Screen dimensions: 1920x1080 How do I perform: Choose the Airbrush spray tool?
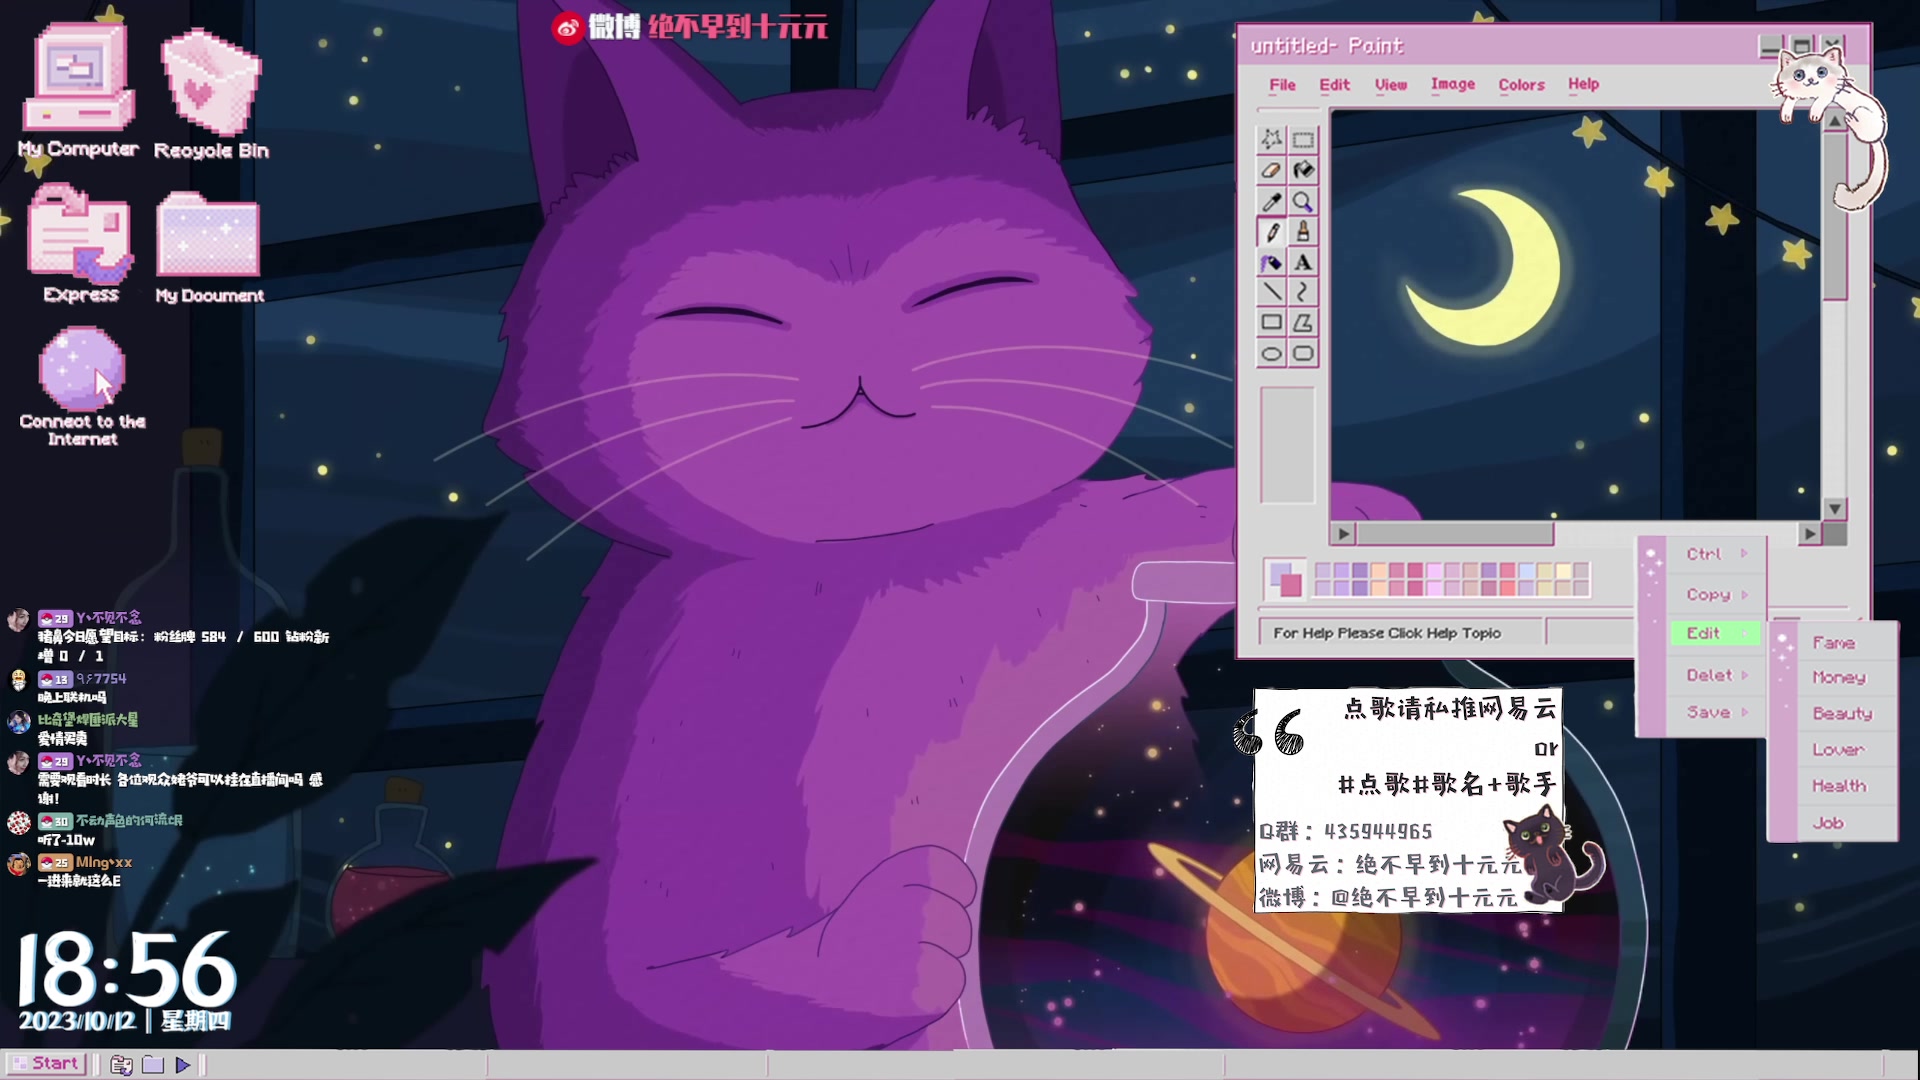[x=1271, y=263]
